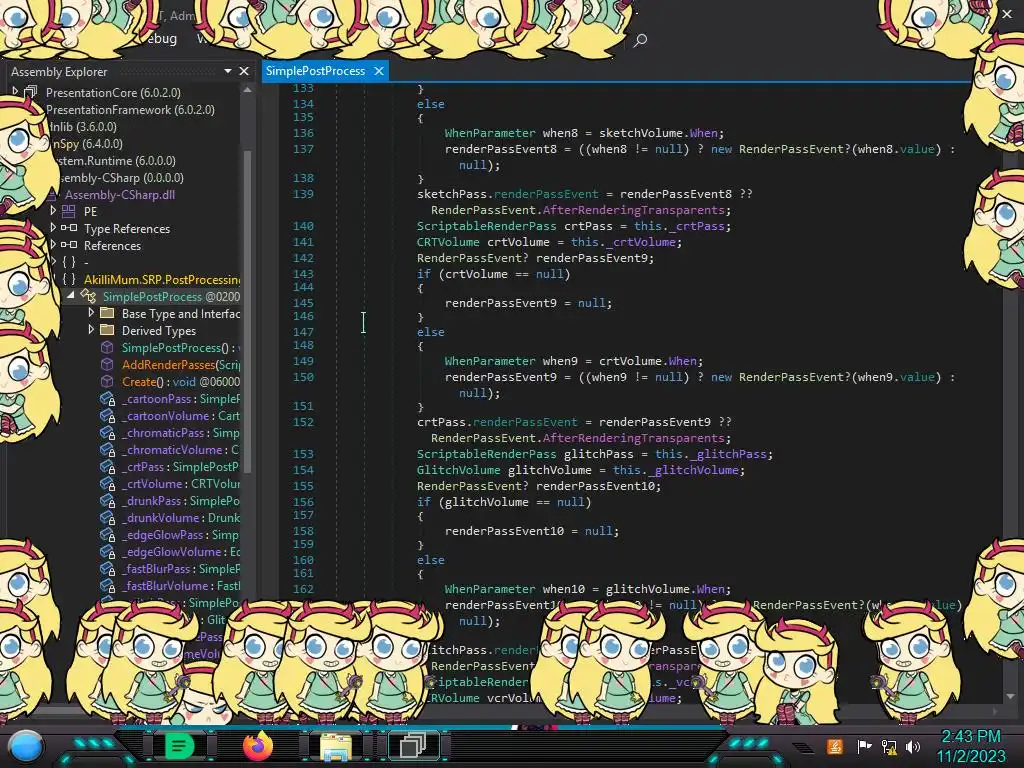This screenshot has height=768, width=1024.
Task: Click the Java tray icon
Action: tap(835, 746)
